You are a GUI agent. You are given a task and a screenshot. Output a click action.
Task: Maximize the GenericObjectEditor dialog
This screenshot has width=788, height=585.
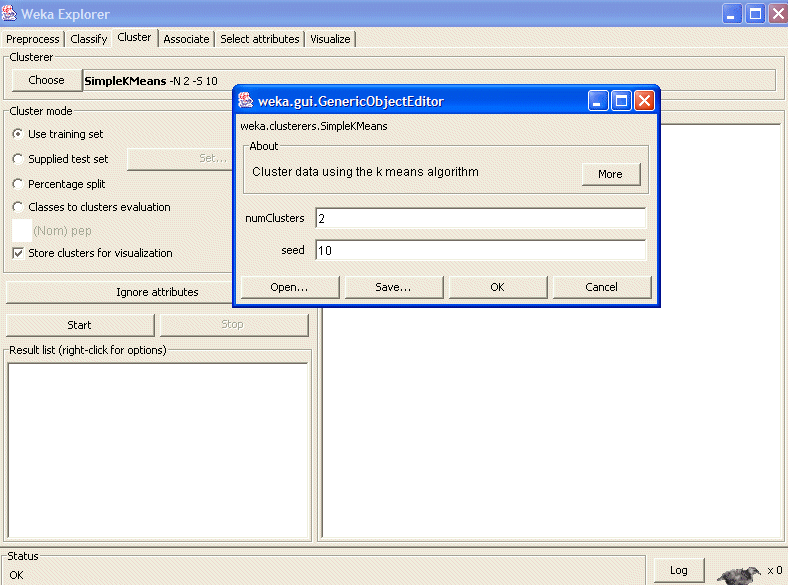[621, 101]
